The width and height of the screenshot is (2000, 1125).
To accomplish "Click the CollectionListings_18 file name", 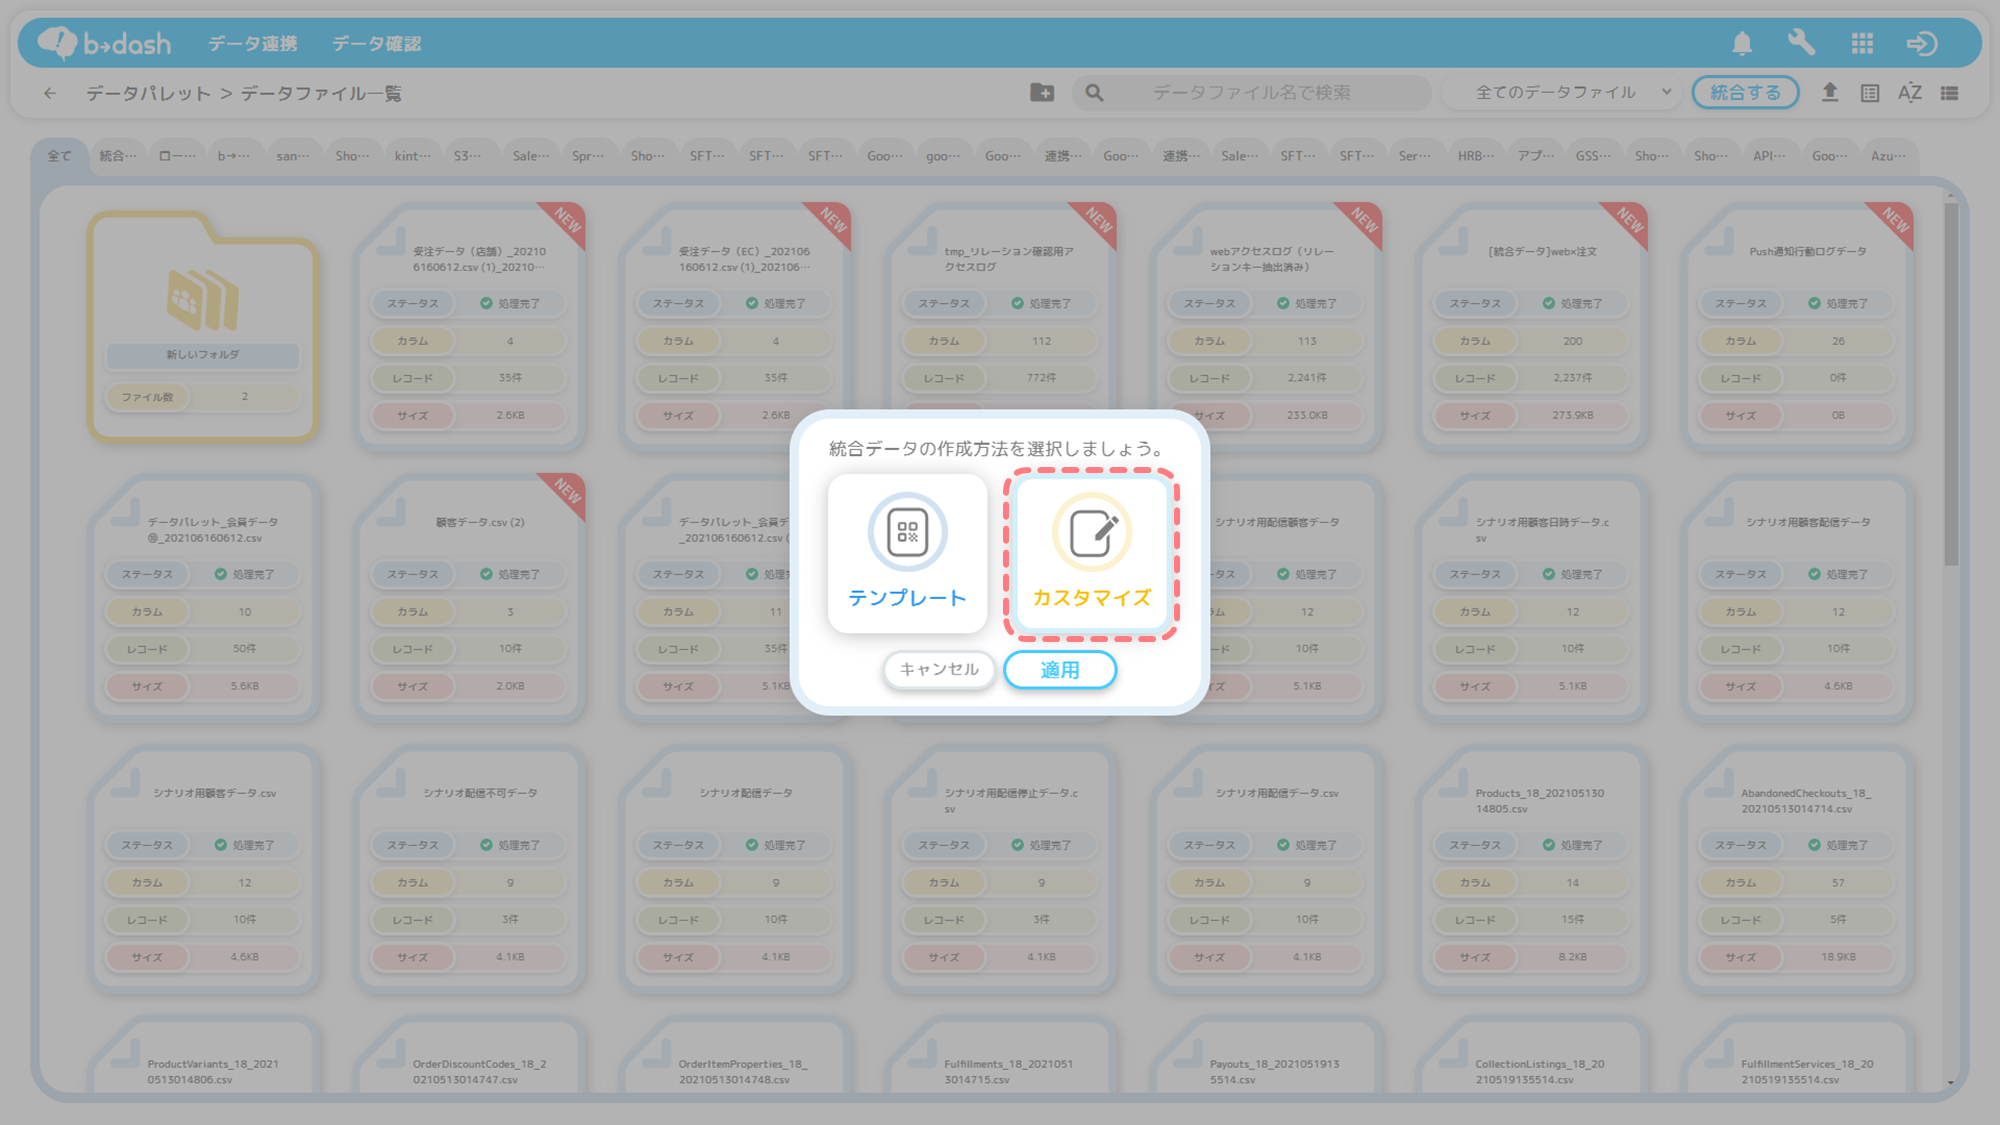I will [1540, 1071].
